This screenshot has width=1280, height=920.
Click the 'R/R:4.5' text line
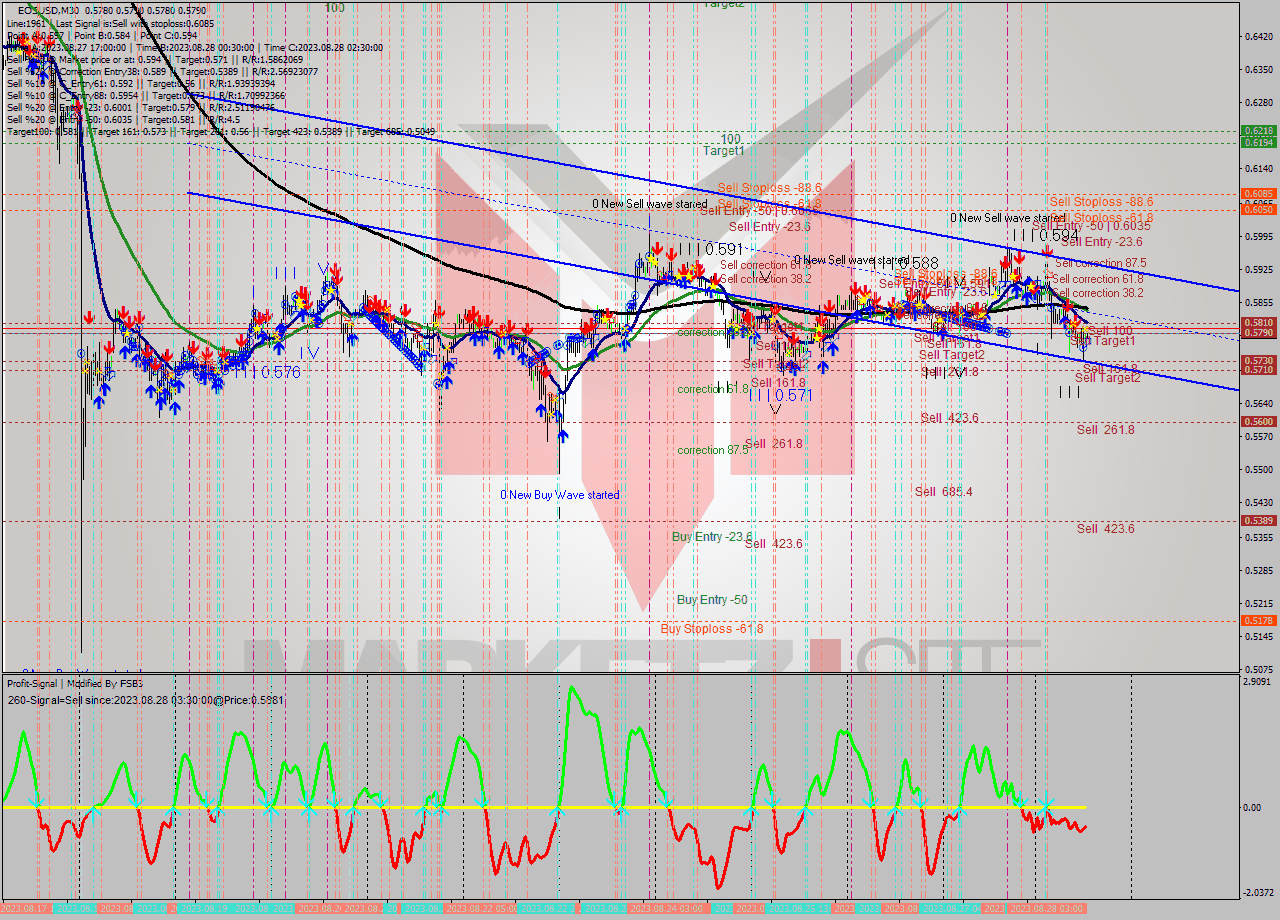224,119
